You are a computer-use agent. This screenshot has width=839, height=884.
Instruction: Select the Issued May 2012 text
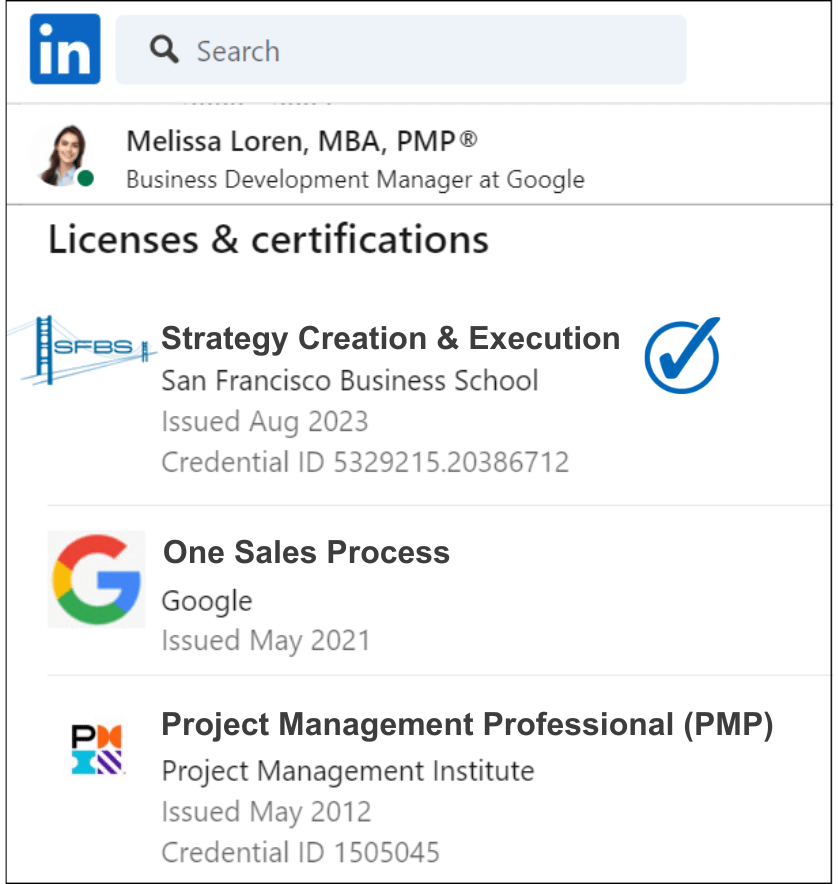tap(266, 812)
